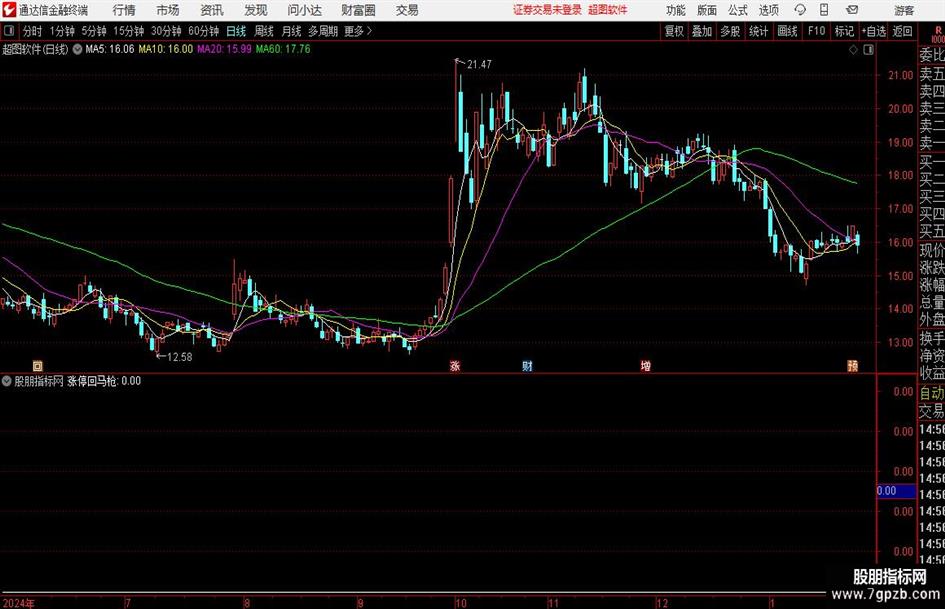This screenshot has height=609, width=945.
Task: Toggle the left panel icon beside 分时
Action: [x=9, y=31]
